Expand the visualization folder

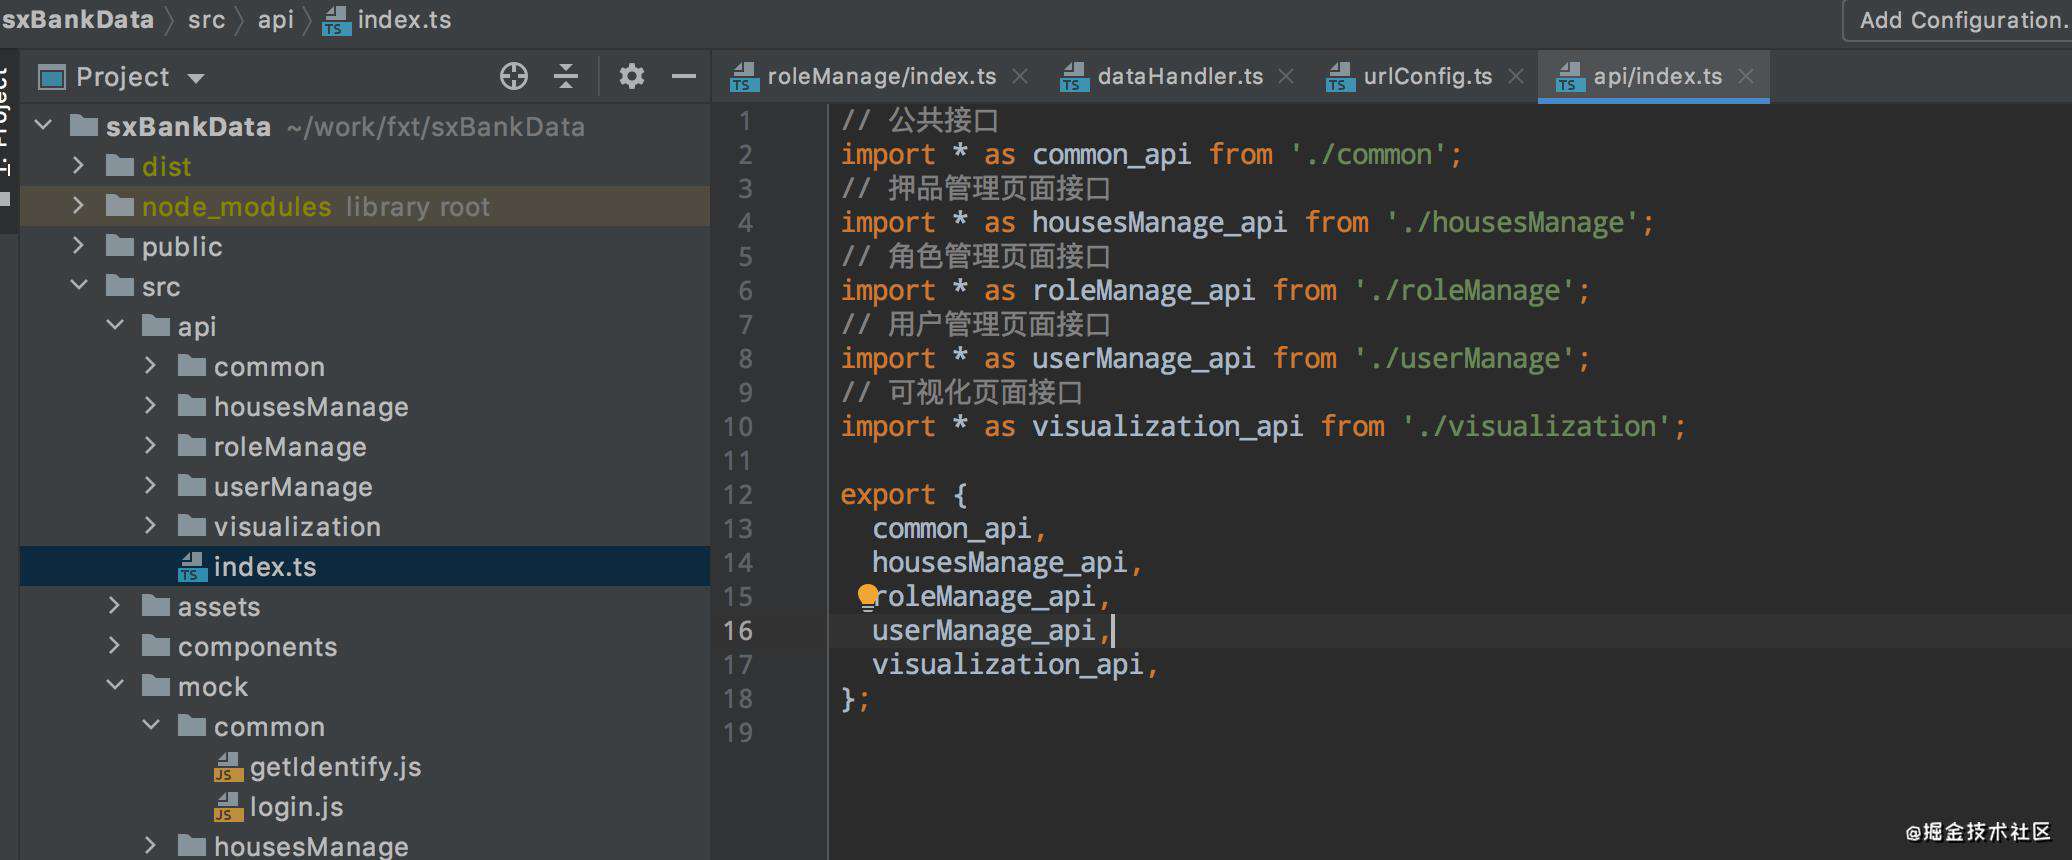click(x=150, y=526)
